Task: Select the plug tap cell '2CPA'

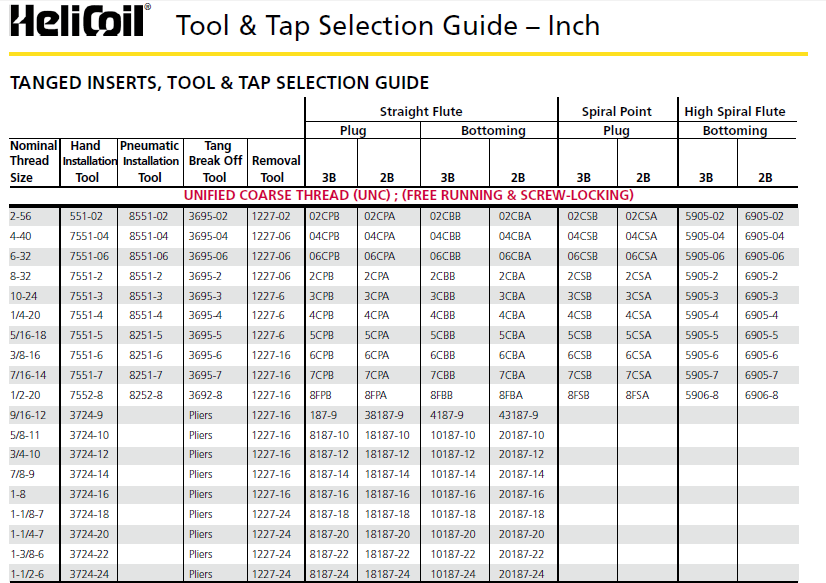Action: [x=377, y=276]
